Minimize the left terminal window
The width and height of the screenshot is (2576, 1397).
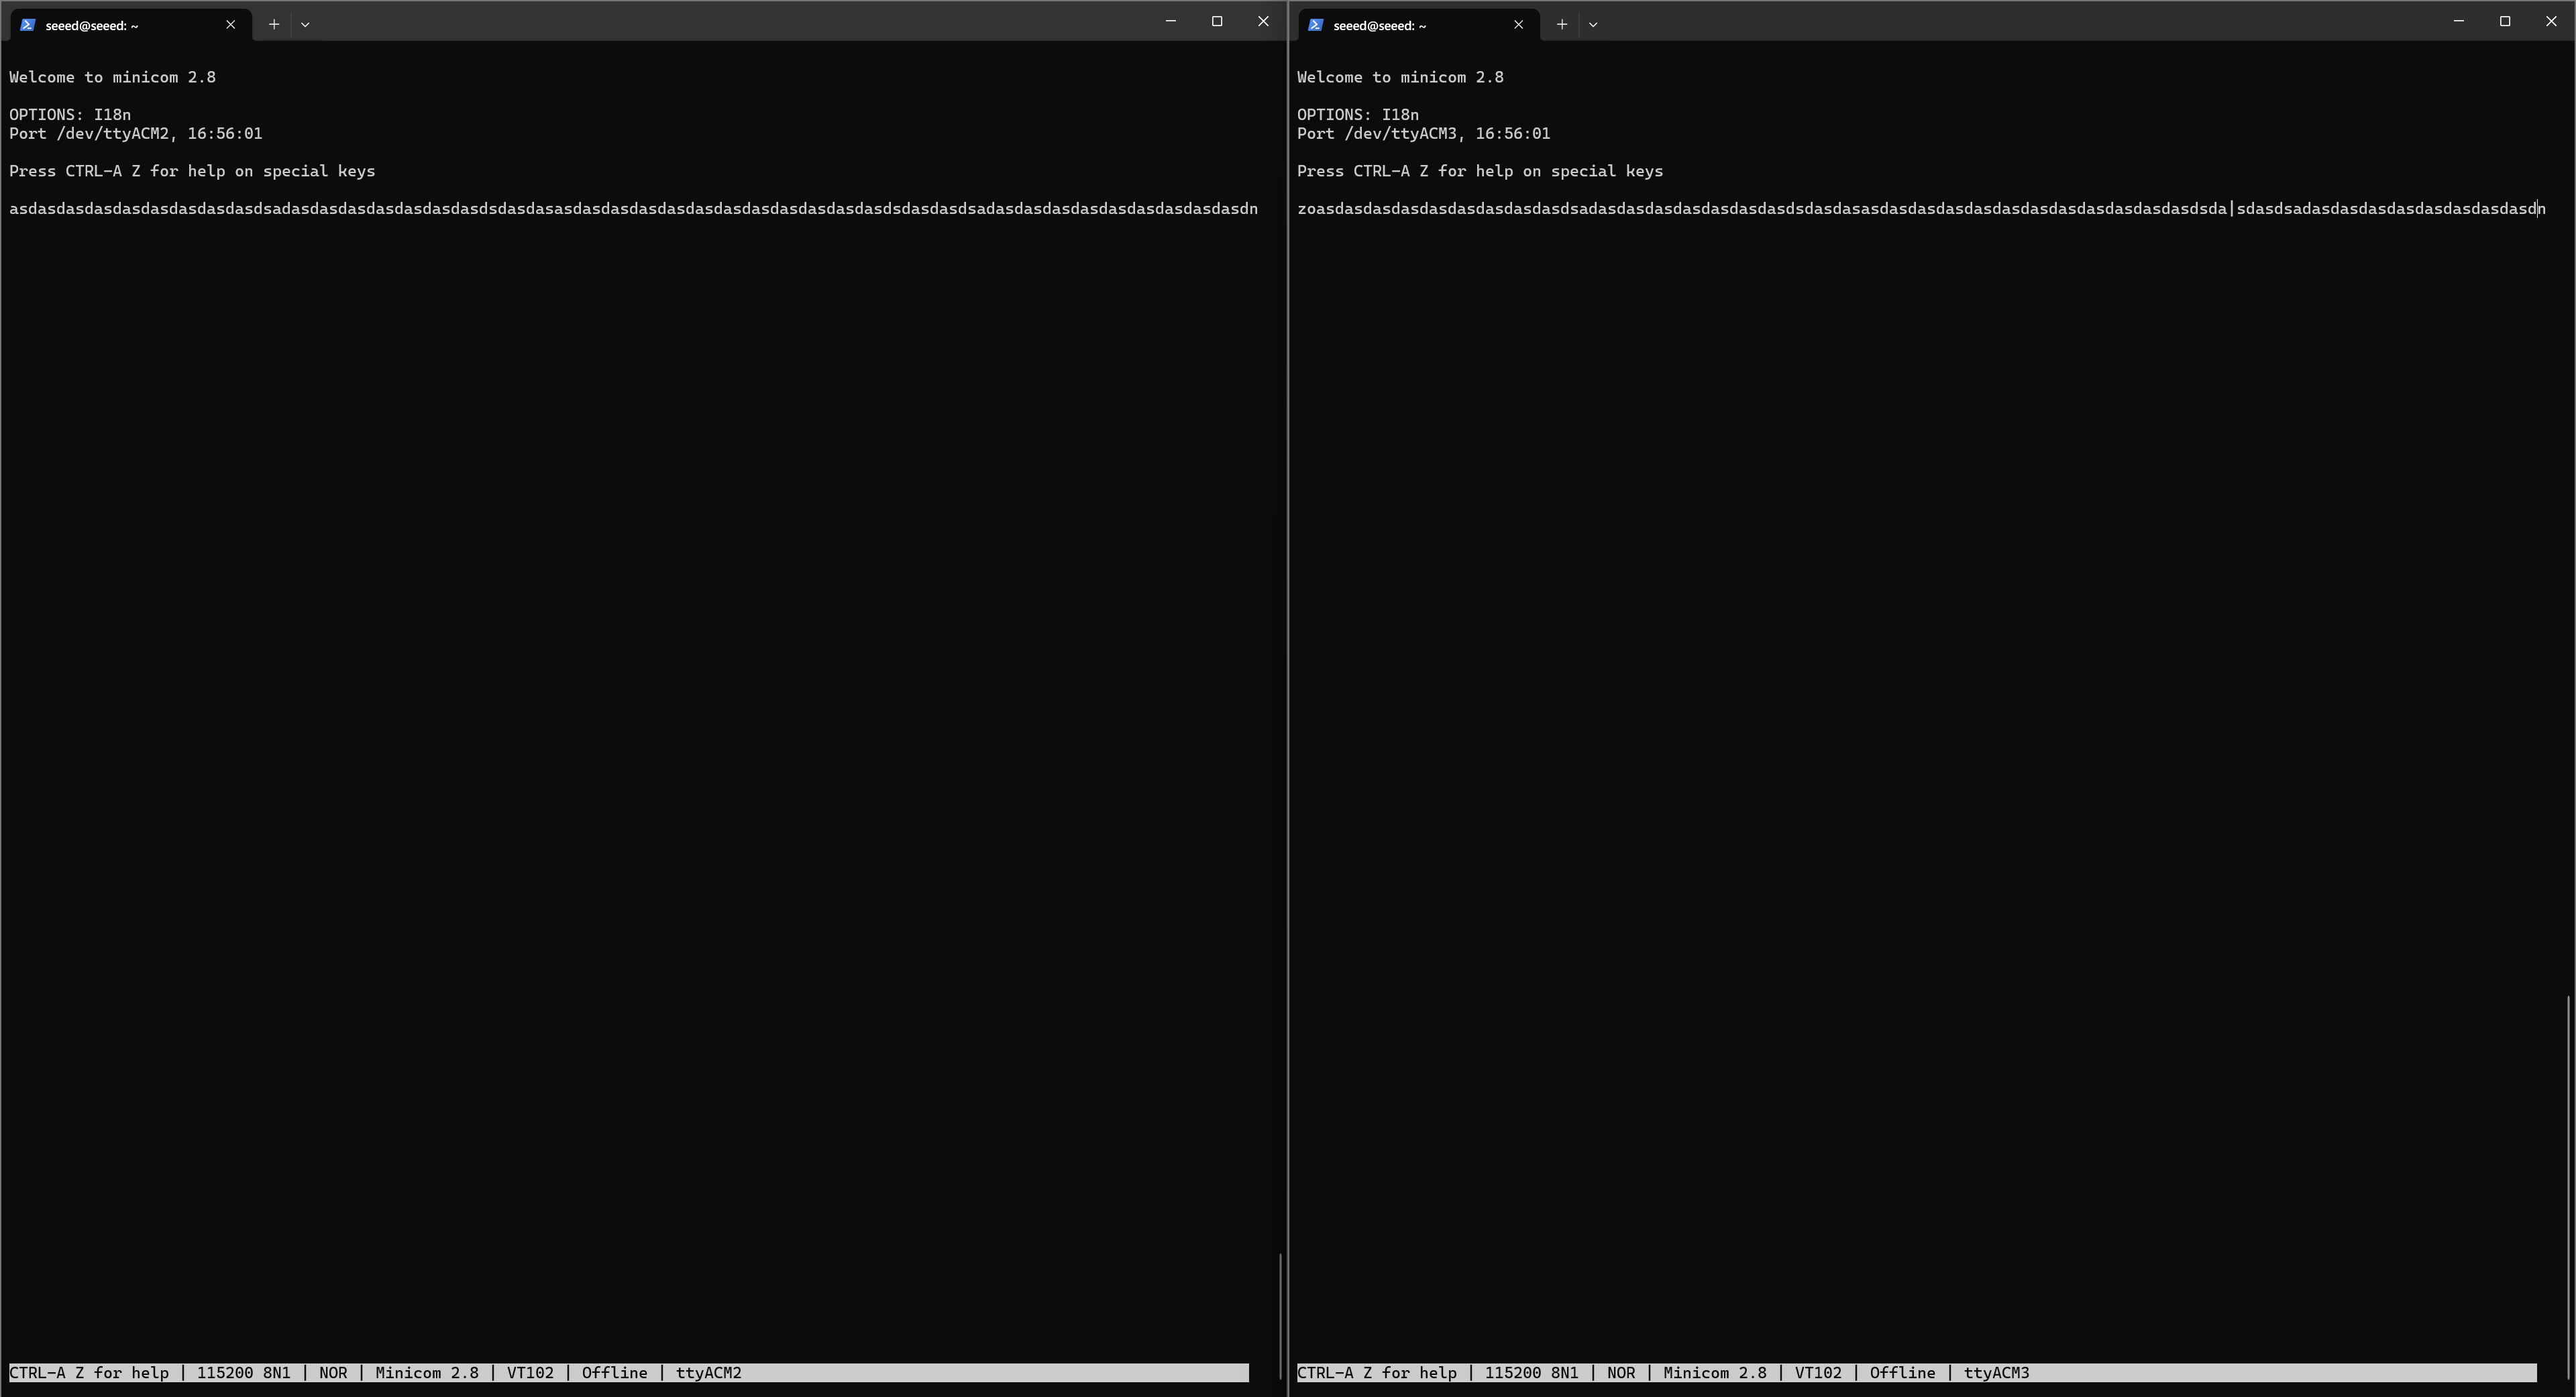1170,21
